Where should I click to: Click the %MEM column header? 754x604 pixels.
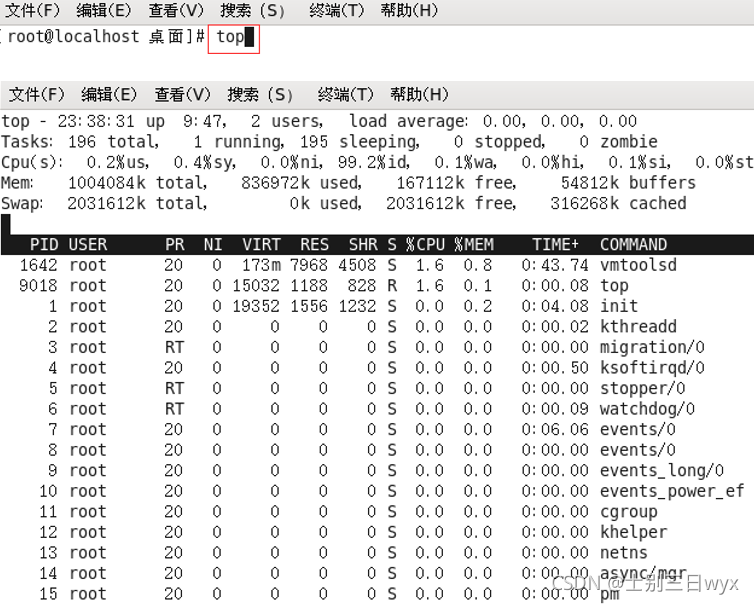(474, 245)
